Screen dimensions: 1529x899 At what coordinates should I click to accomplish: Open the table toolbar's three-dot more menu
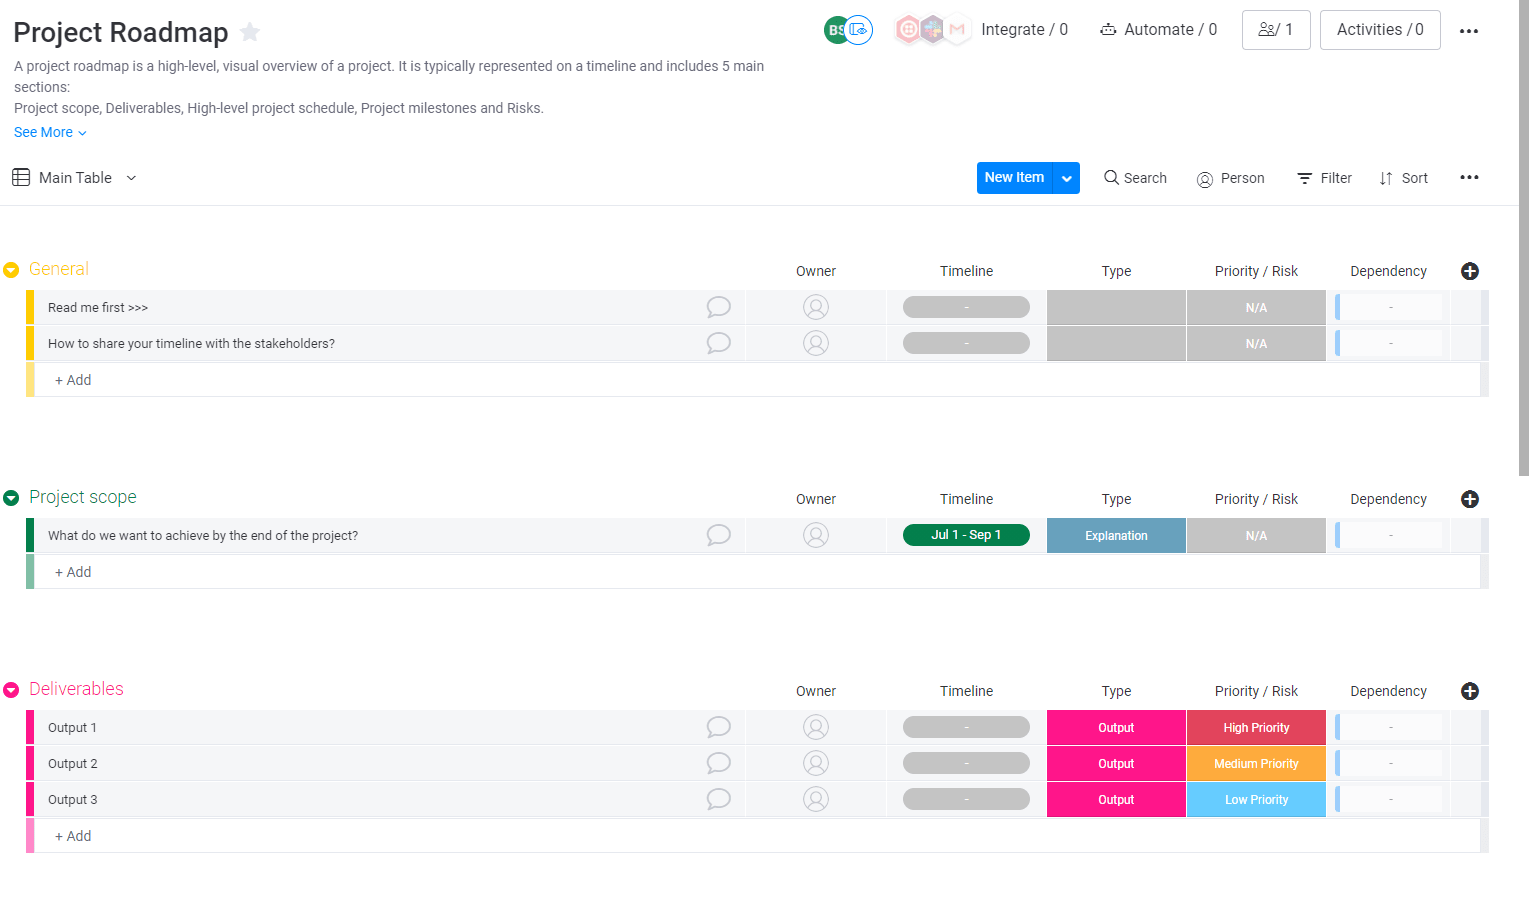coord(1469,177)
